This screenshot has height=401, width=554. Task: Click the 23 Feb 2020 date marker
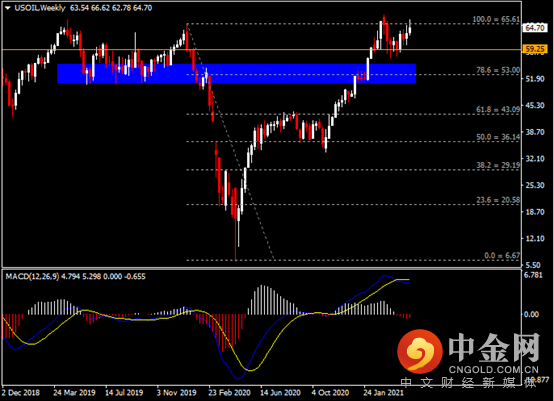pos(229,393)
